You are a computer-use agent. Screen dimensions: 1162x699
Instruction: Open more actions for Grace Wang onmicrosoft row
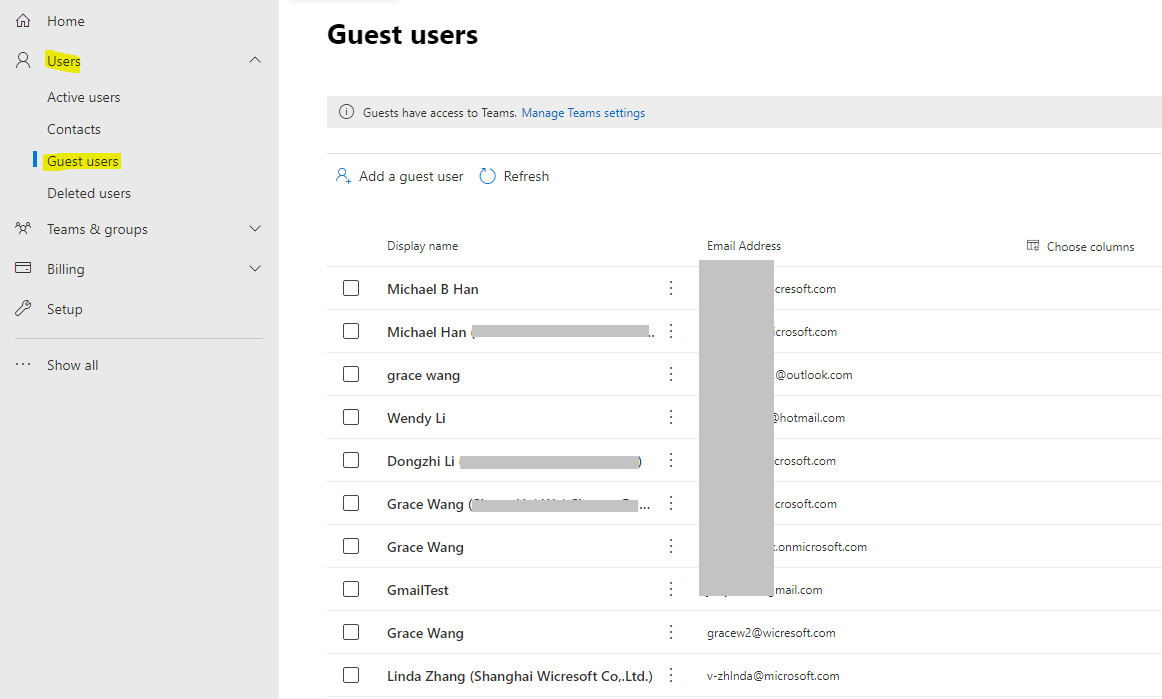coord(671,546)
